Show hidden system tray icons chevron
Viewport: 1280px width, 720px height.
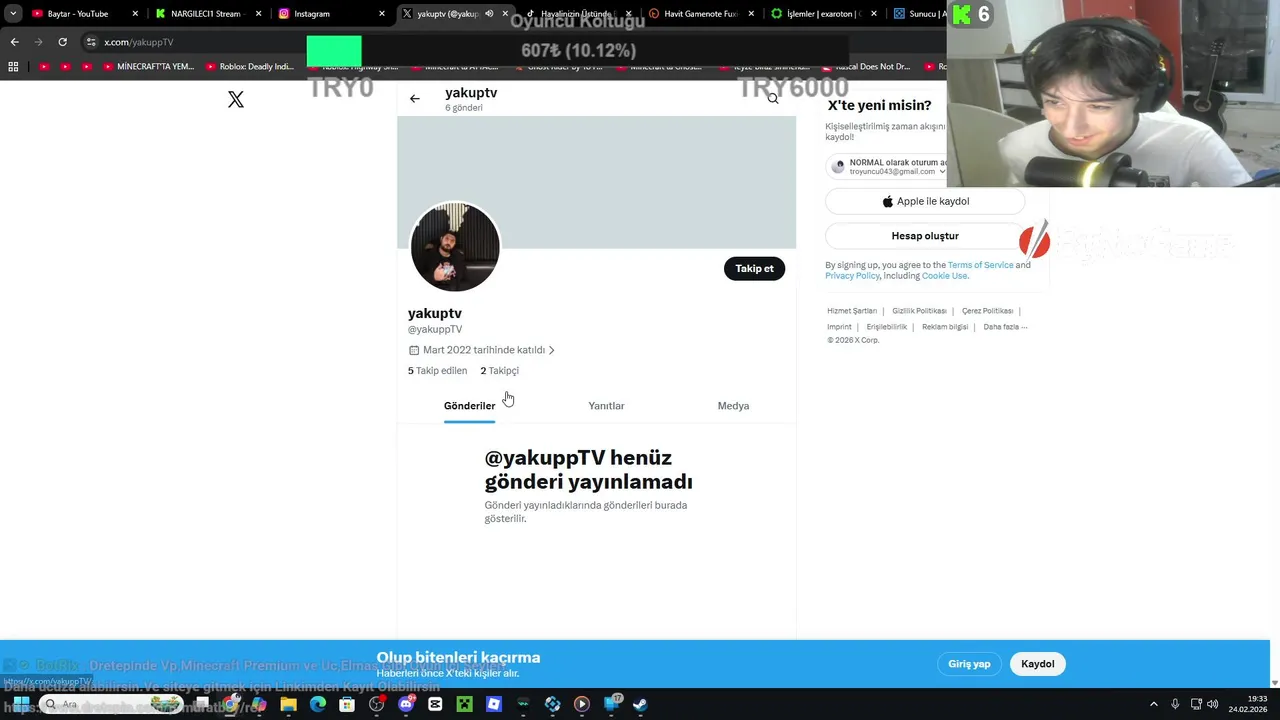pos(1153,704)
